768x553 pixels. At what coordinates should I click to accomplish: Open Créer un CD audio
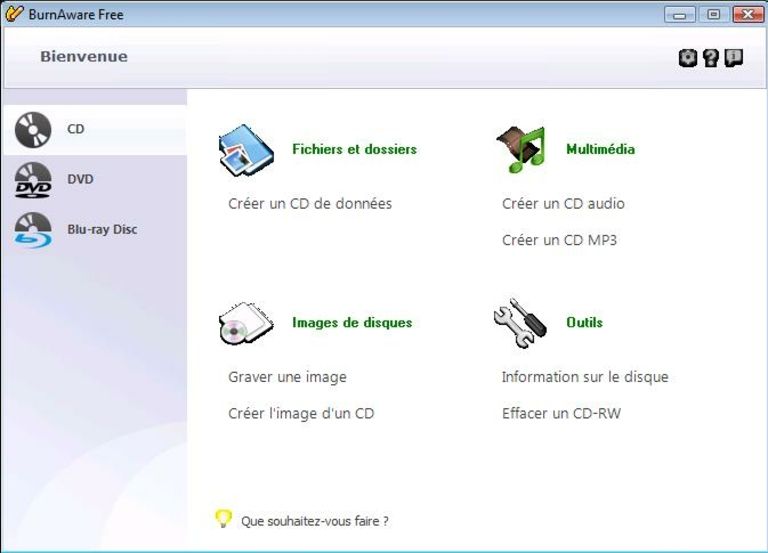563,204
